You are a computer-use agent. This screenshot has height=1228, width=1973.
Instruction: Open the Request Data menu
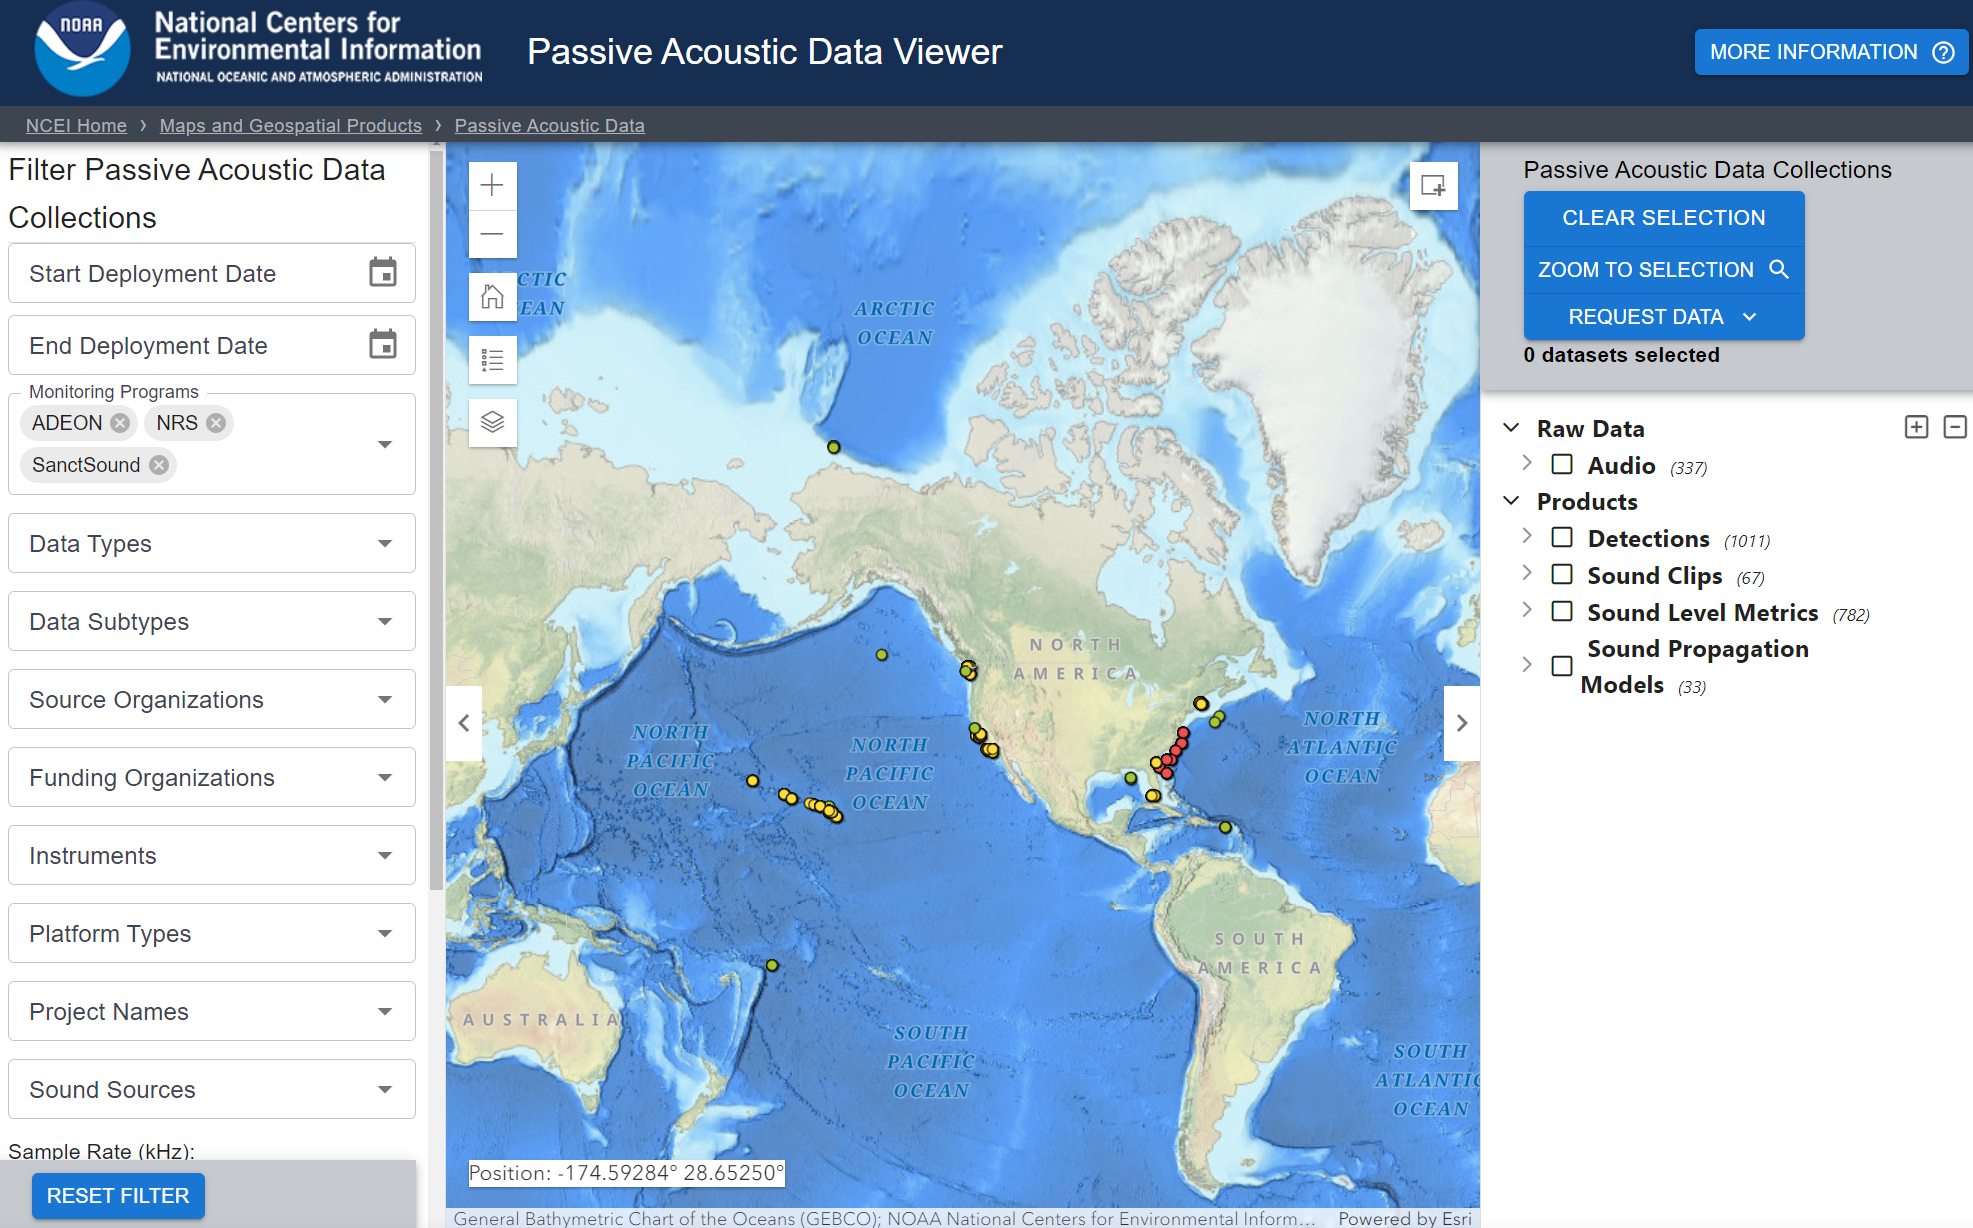(1663, 317)
